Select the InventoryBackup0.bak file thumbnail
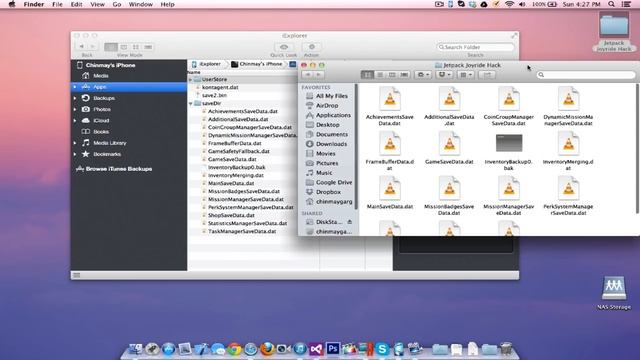640x360 pixels. coord(509,144)
